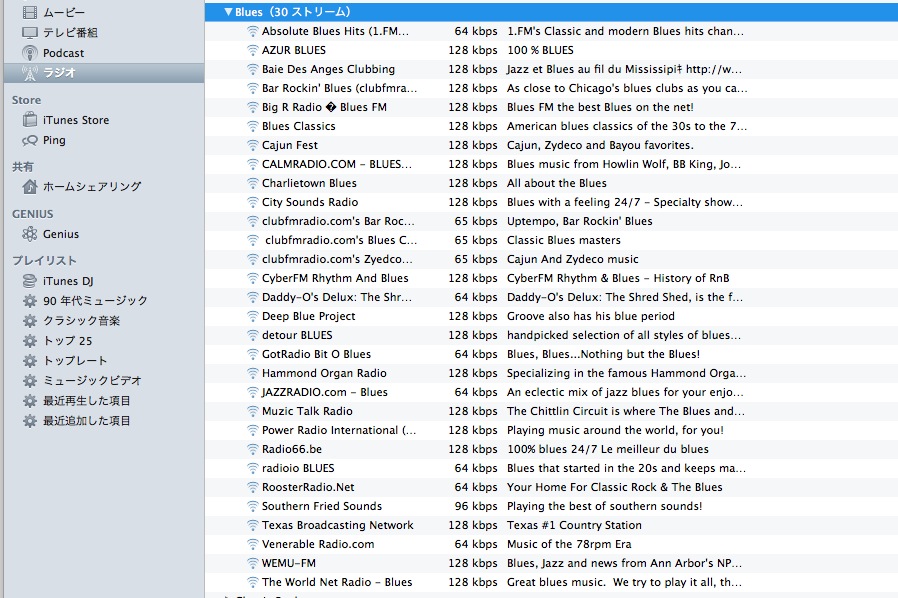Click gear icon for クラシック音楽
898x598 pixels.
coord(30,321)
